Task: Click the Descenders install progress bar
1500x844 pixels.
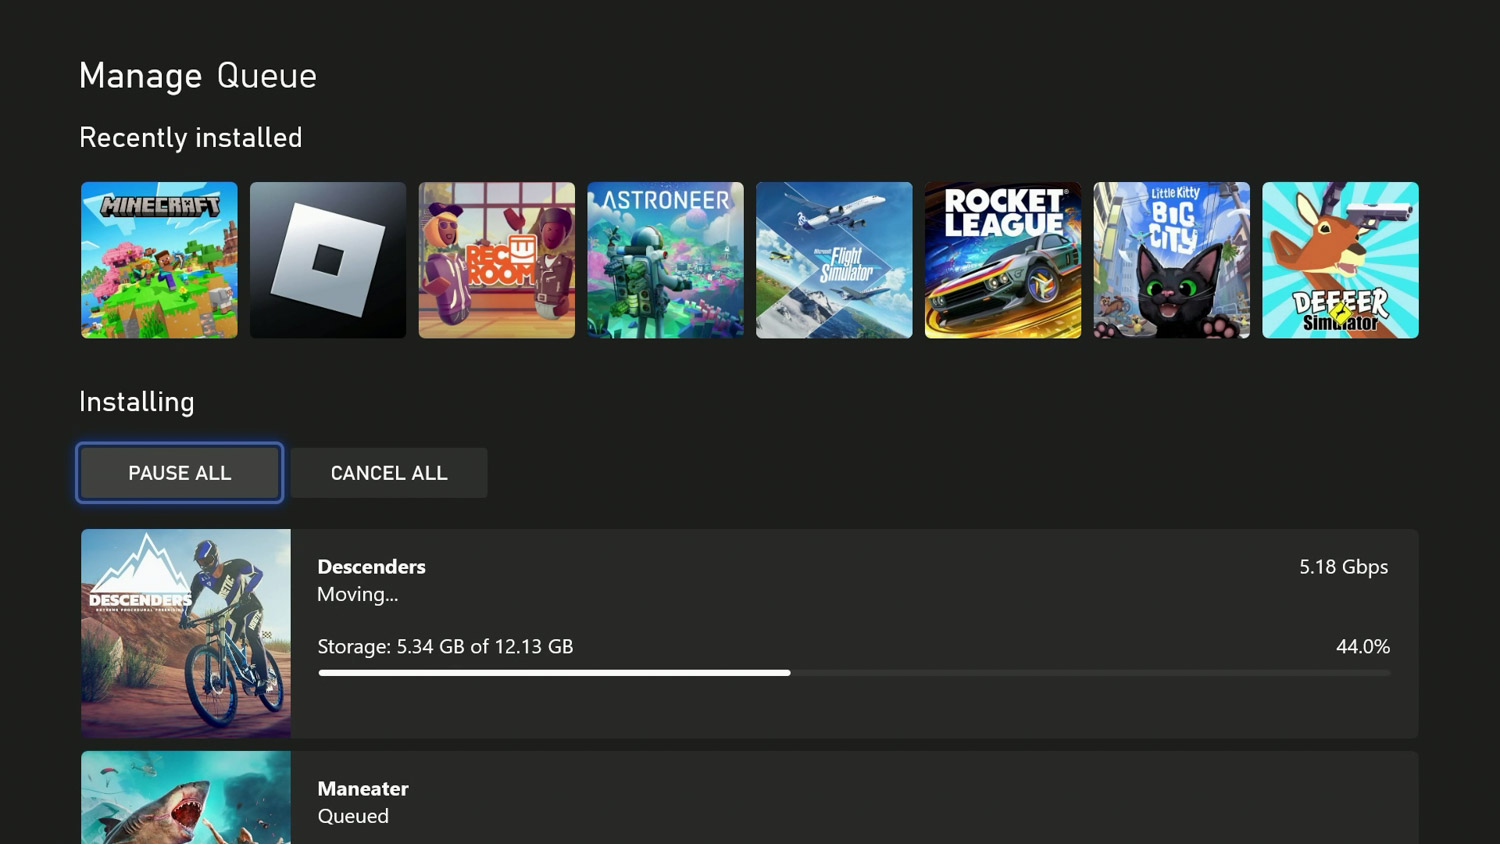Action: pos(854,673)
